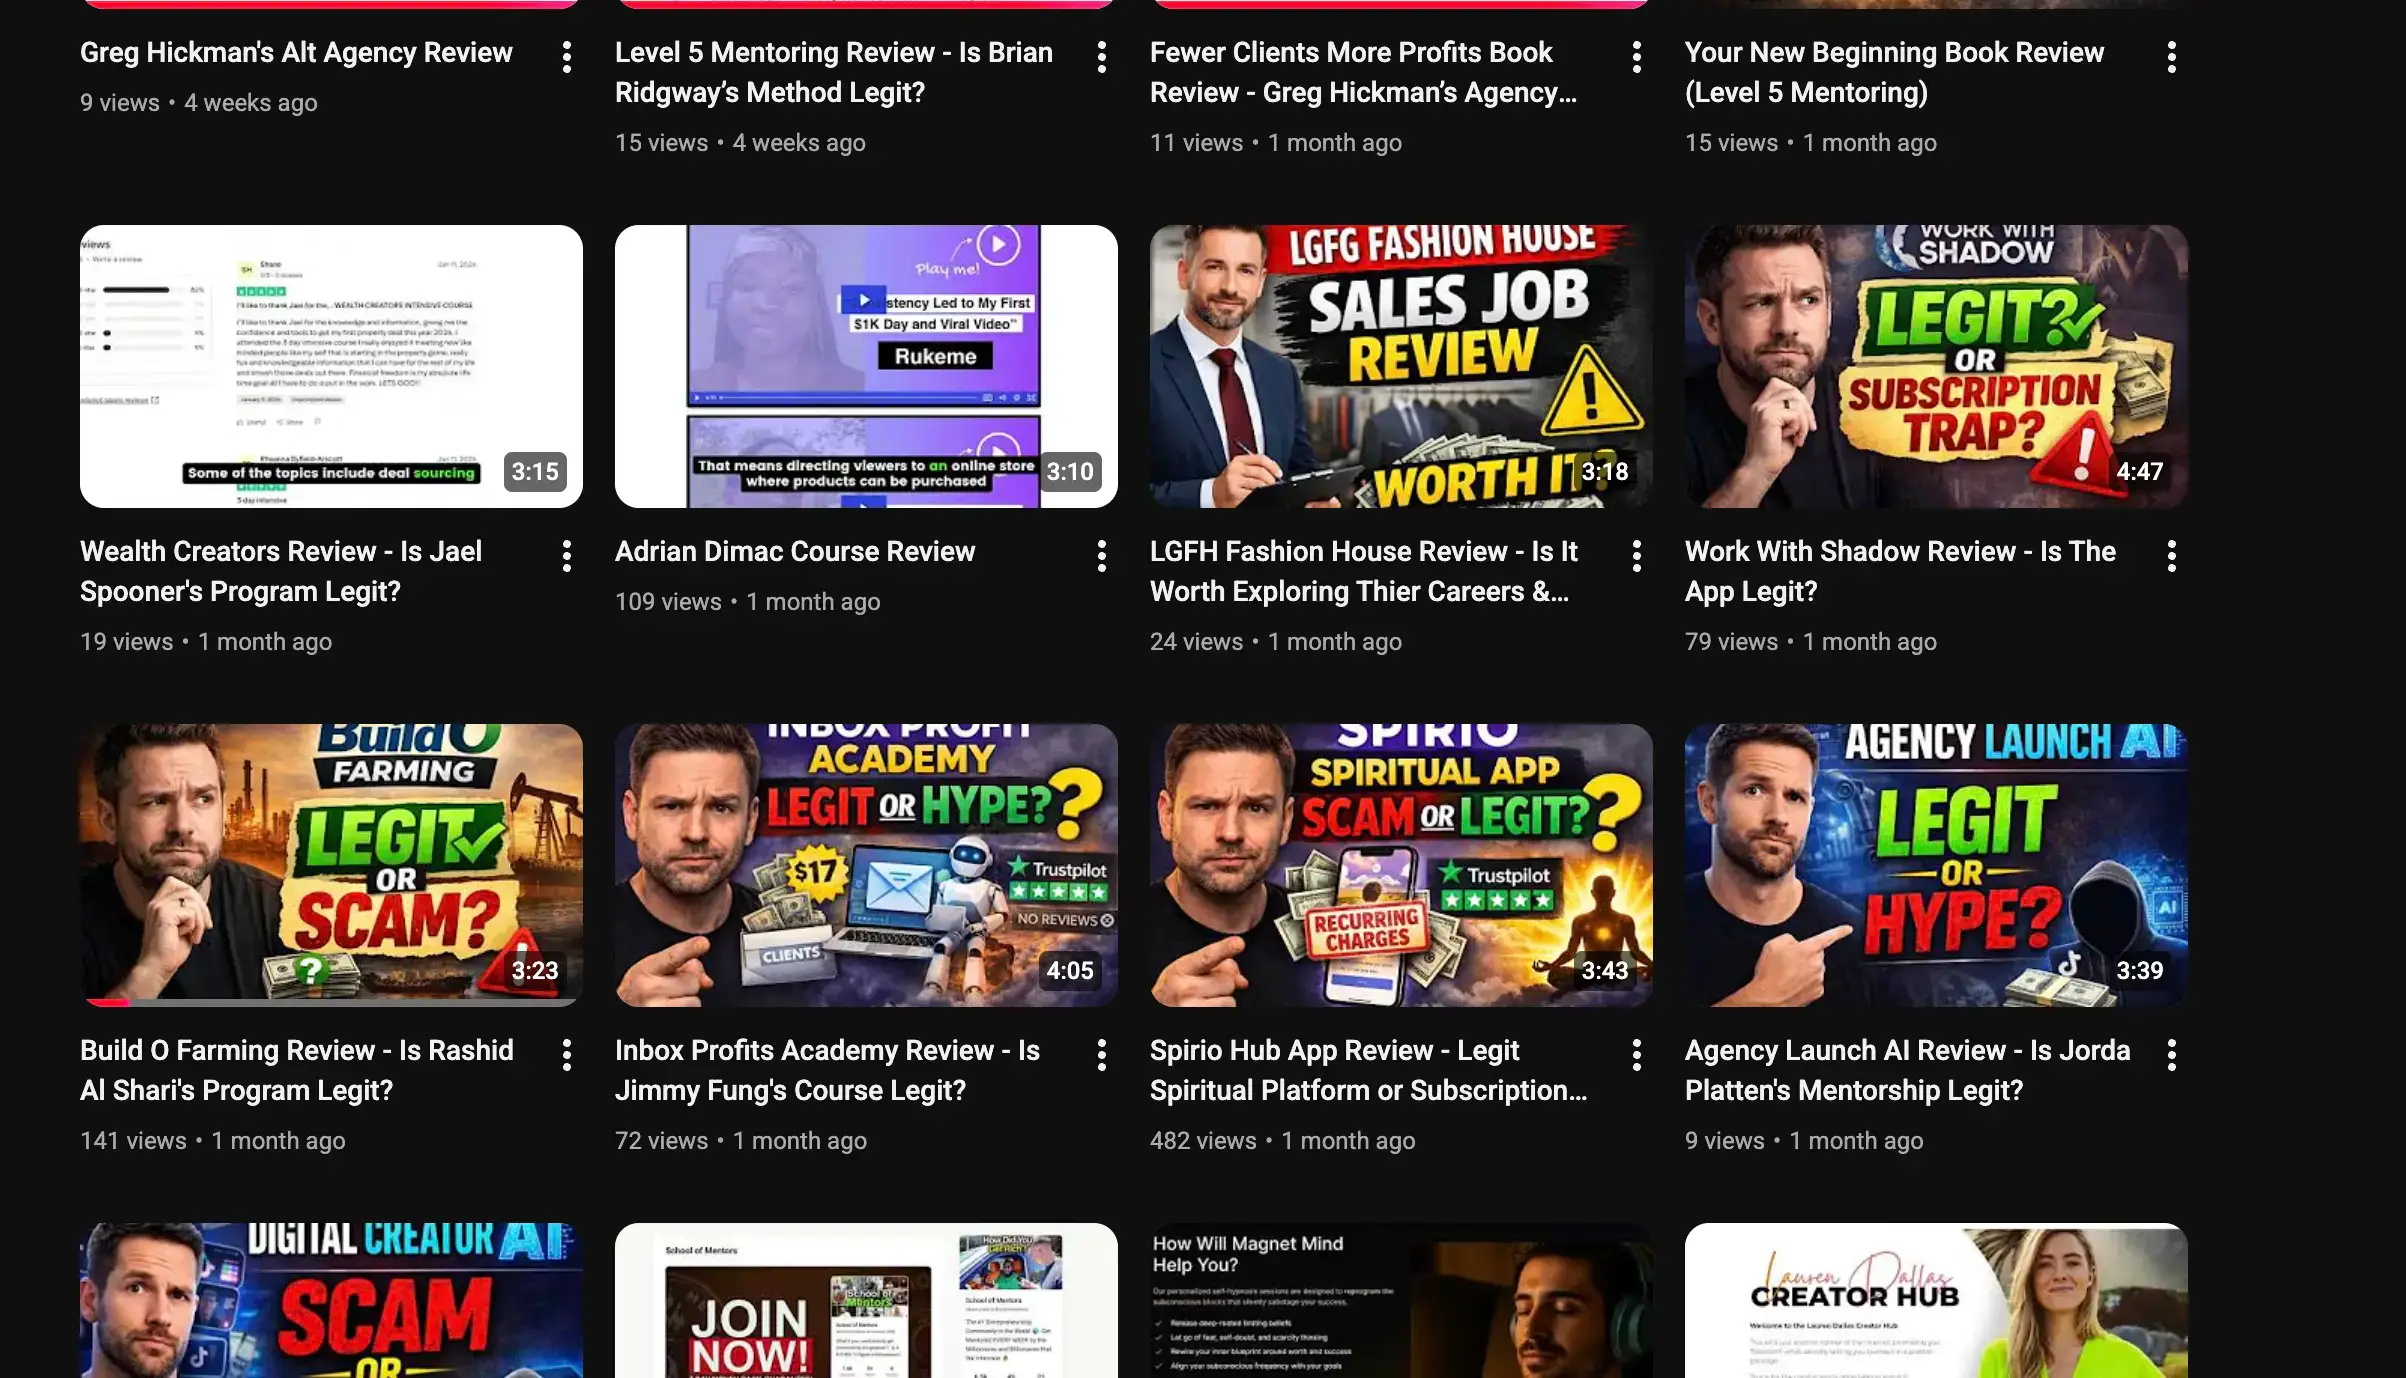2406x1378 pixels.
Task: Play the Adrian Dimac Course Review thumbnail
Action: click(x=866, y=366)
